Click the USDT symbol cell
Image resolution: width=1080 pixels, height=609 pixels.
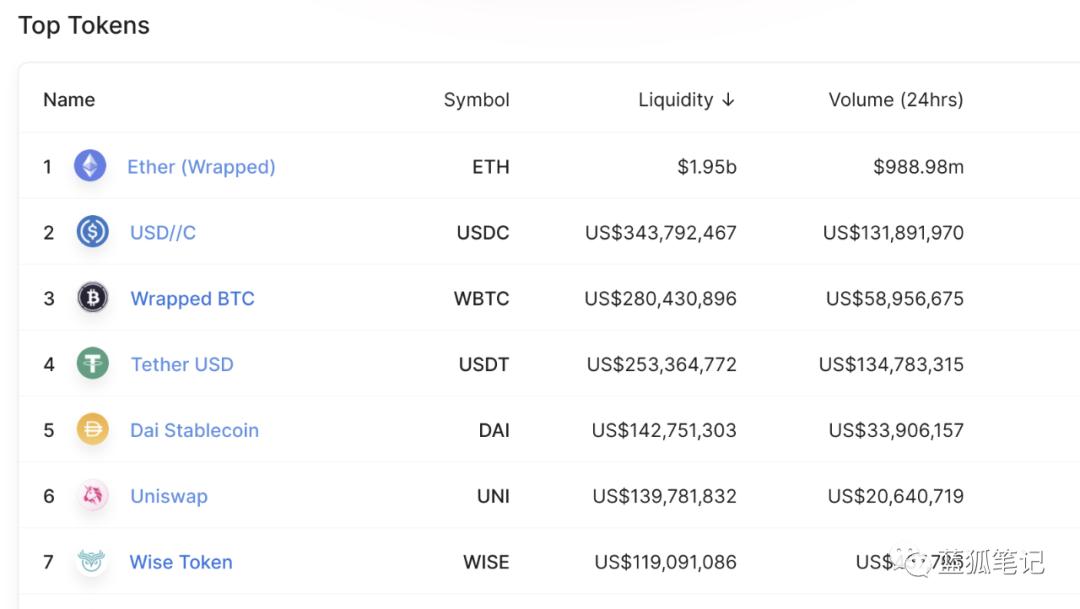tap(484, 364)
